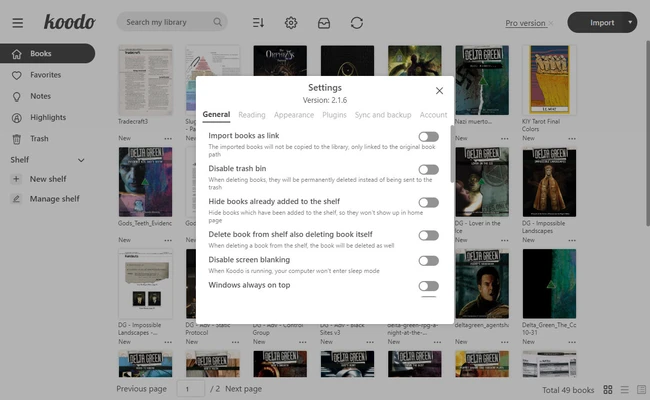Image resolution: width=650 pixels, height=400 pixels.
Task: Switch to list view icon
Action: 625,390
